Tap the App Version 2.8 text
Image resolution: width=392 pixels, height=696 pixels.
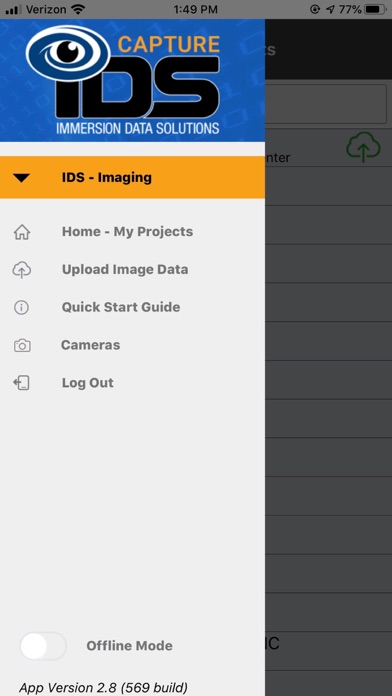[x=103, y=688]
